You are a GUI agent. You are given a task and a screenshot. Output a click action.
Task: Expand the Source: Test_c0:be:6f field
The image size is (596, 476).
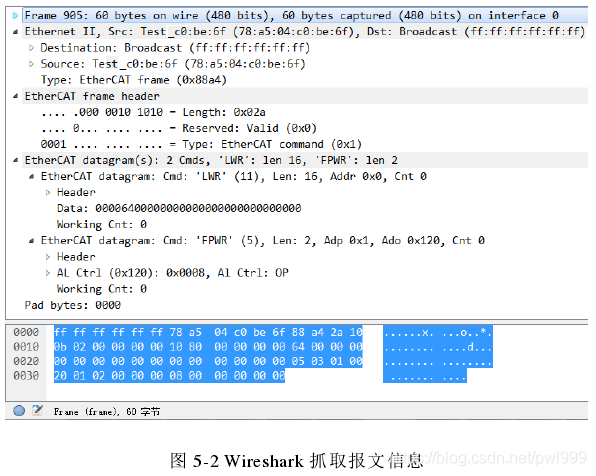tap(32, 64)
